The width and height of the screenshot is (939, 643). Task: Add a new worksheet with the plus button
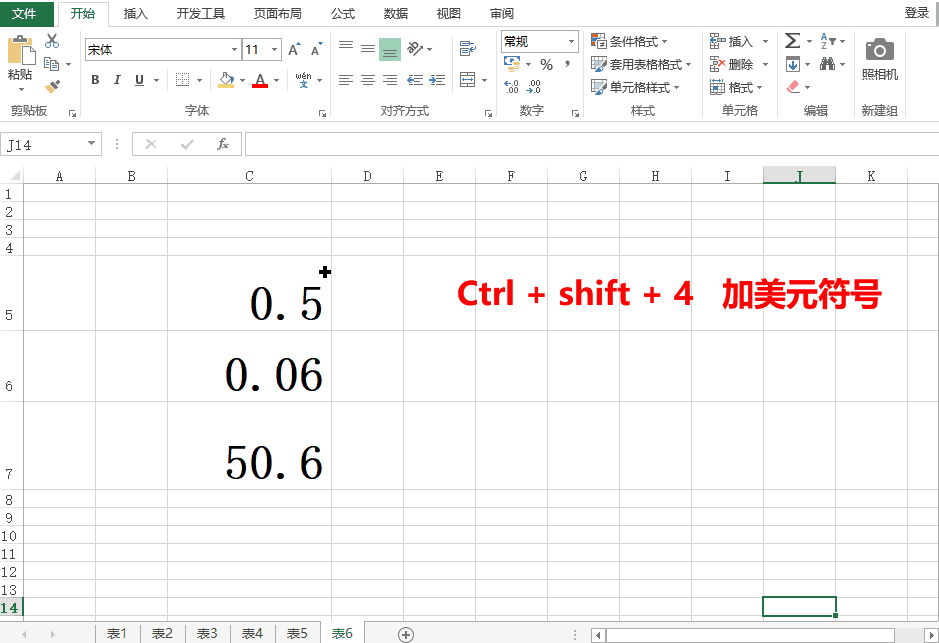click(x=404, y=634)
